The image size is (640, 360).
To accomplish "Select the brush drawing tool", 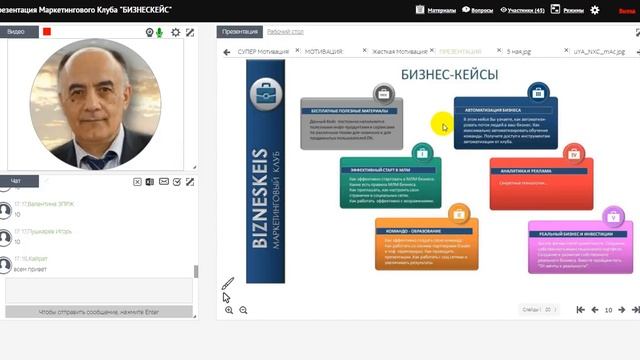I will click(228, 283).
